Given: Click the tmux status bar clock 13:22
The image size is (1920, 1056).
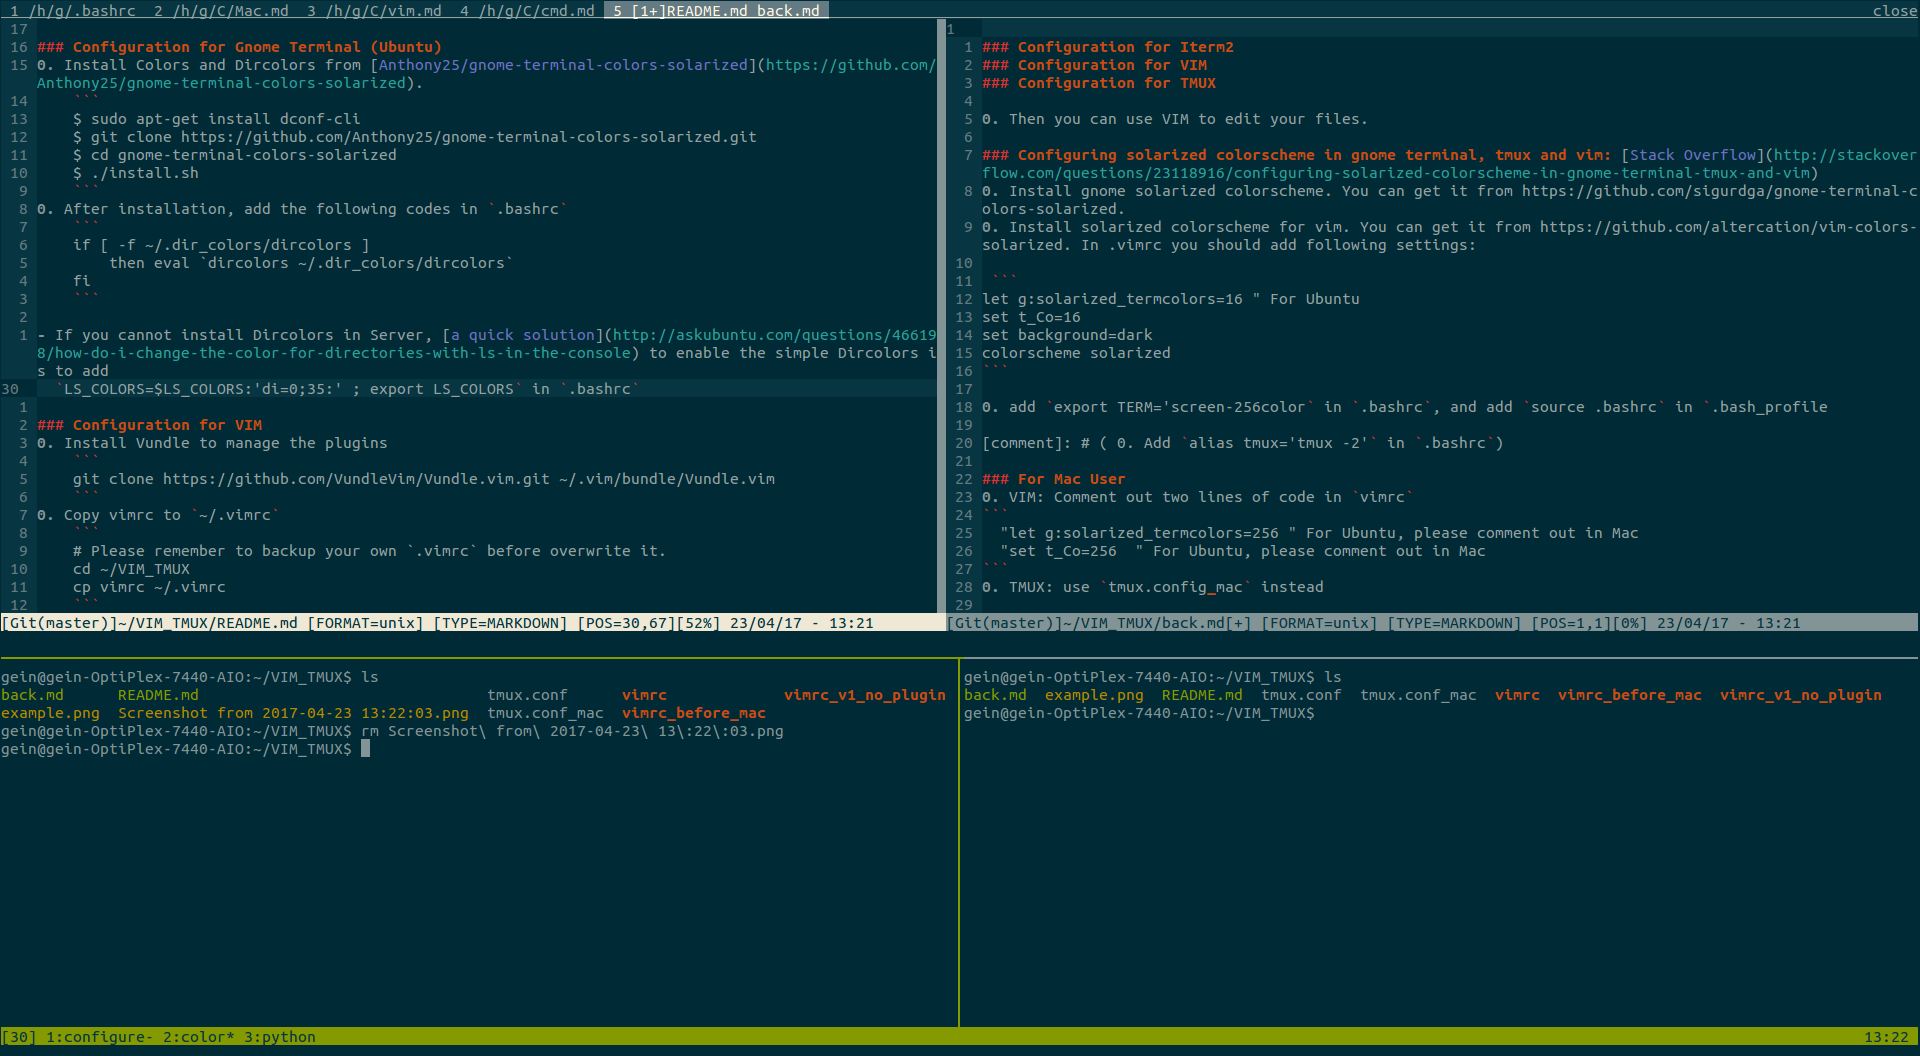Looking at the screenshot, I should point(1886,1037).
